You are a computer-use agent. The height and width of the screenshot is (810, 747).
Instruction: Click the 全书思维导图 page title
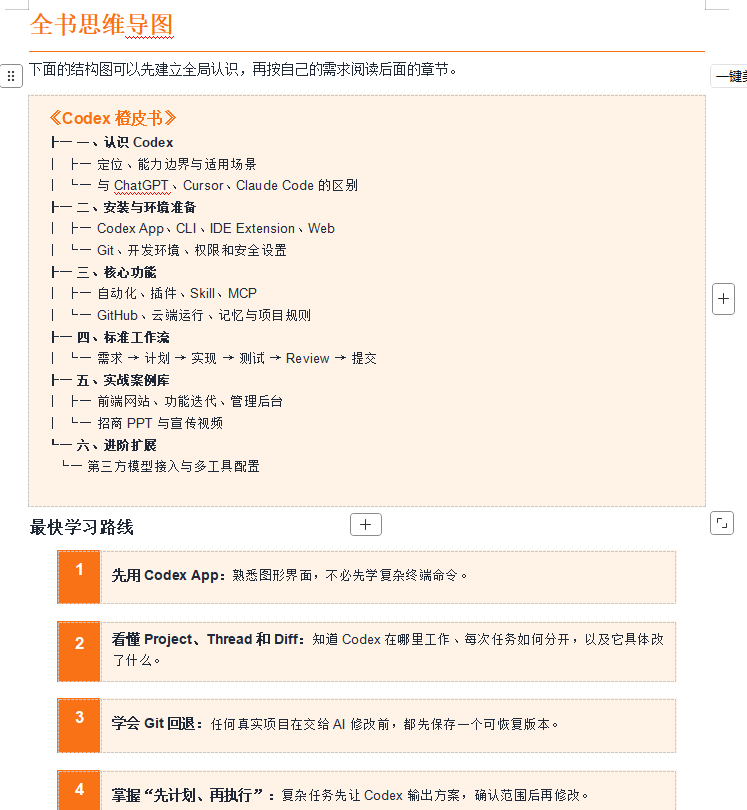click(x=101, y=25)
